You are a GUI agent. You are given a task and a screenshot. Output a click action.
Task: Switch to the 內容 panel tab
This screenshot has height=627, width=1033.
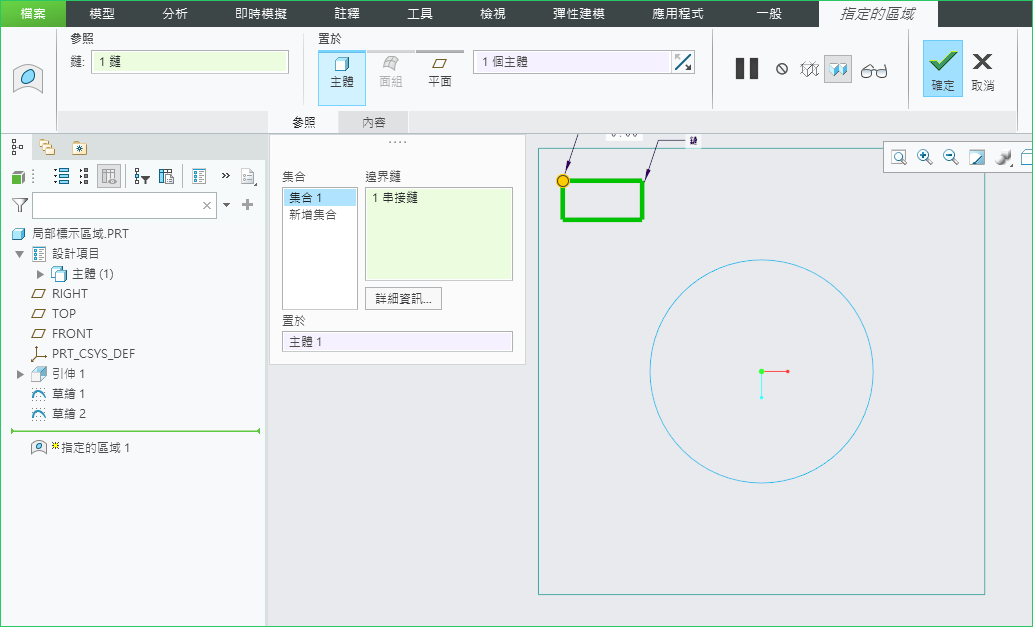(x=373, y=122)
